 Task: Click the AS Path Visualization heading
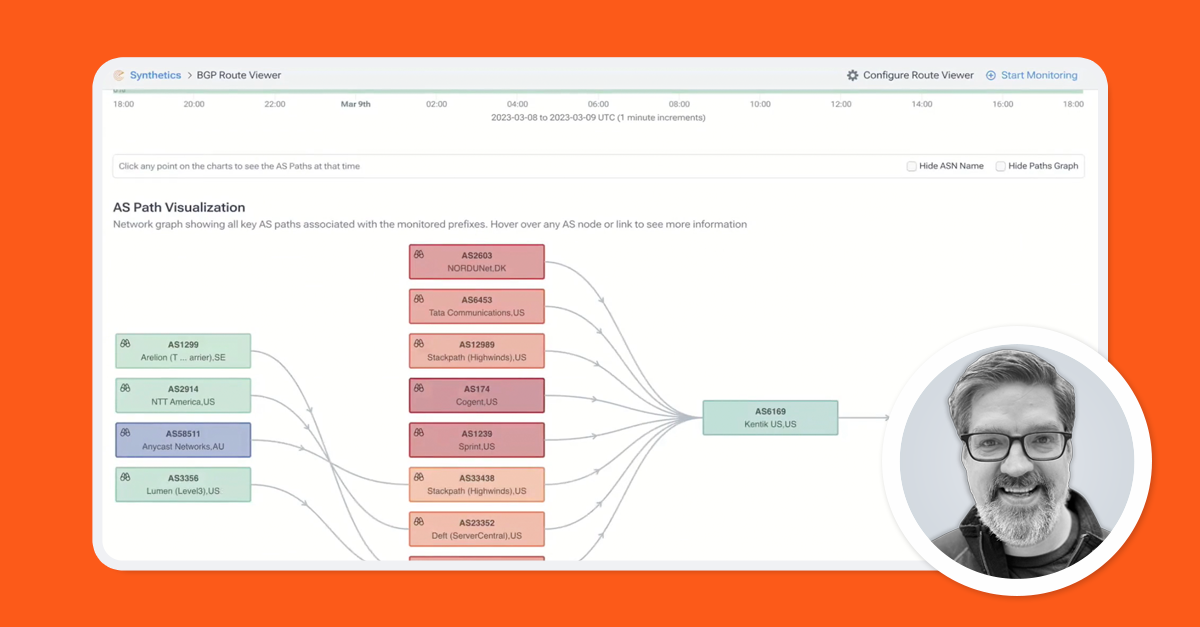point(179,207)
